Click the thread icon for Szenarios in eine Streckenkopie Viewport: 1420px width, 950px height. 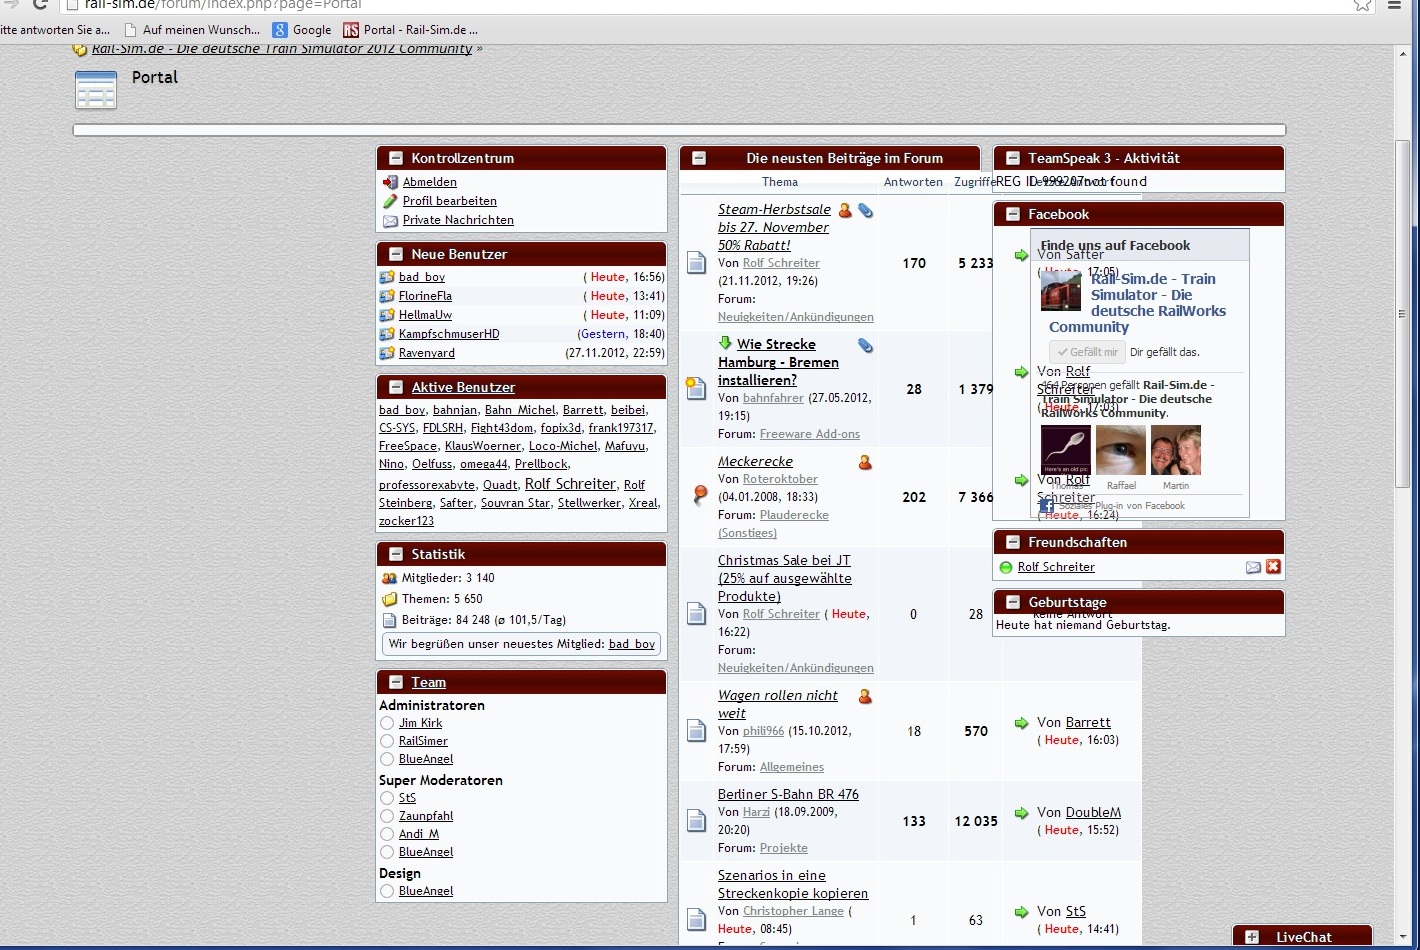tap(697, 920)
